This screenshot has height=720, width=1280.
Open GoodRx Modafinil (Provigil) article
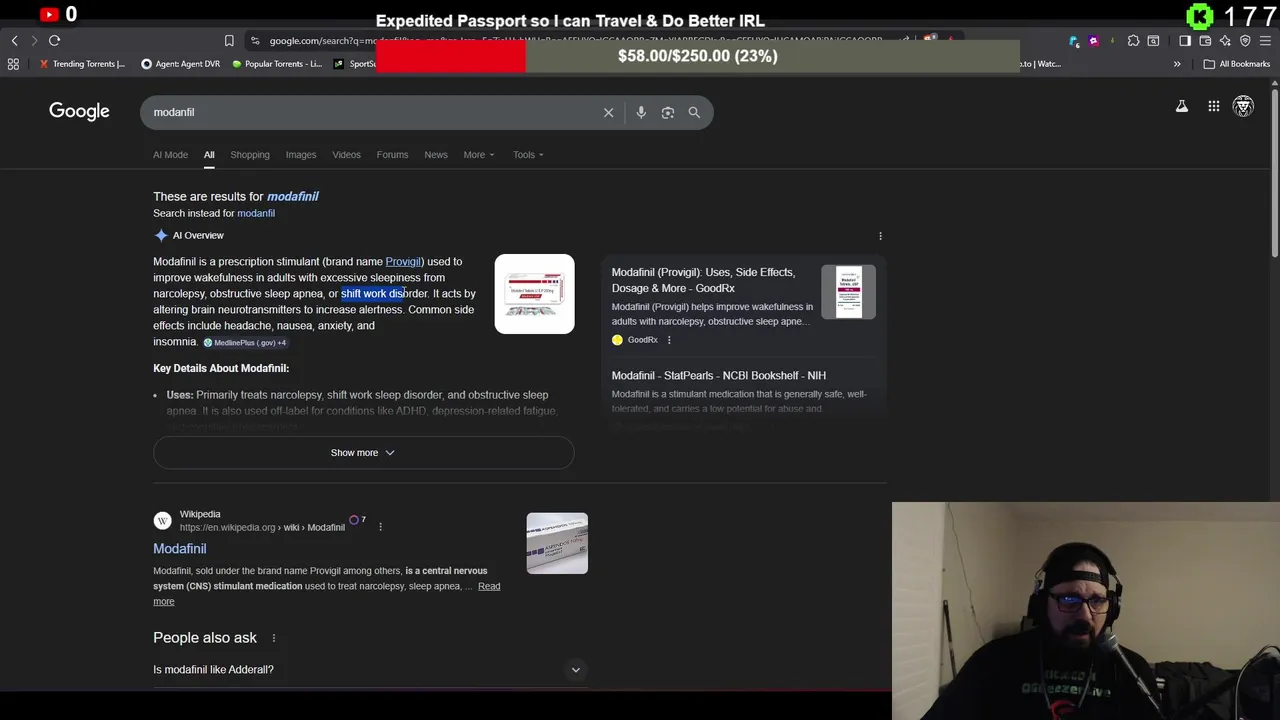coord(703,280)
